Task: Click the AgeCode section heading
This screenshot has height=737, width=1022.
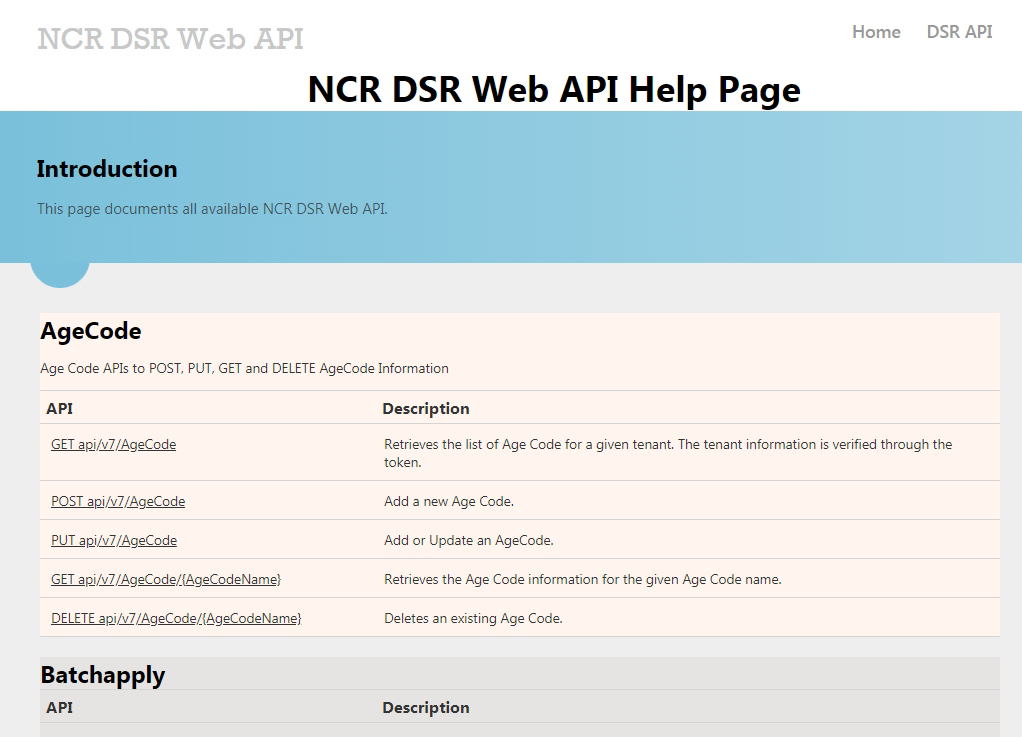Action: point(91,331)
